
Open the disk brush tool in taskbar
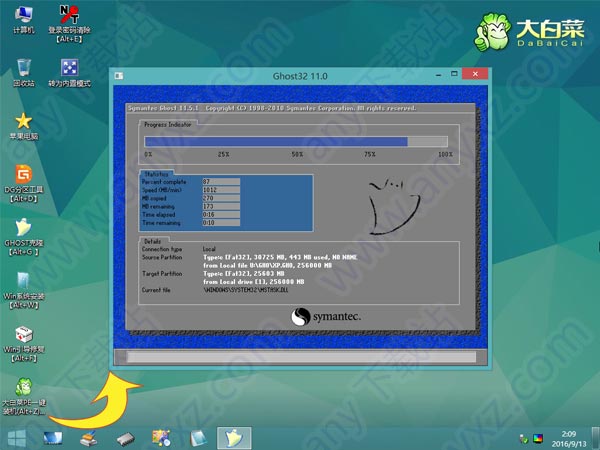(x=89, y=439)
